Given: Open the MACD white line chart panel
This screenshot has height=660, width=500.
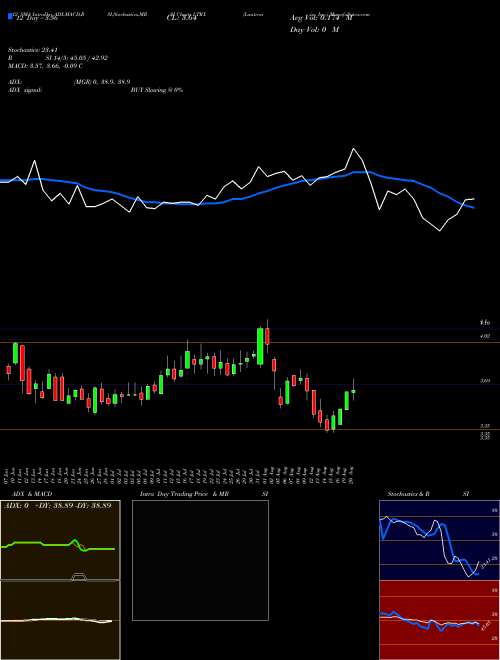Looking at the screenshot, I should pos(60,620).
